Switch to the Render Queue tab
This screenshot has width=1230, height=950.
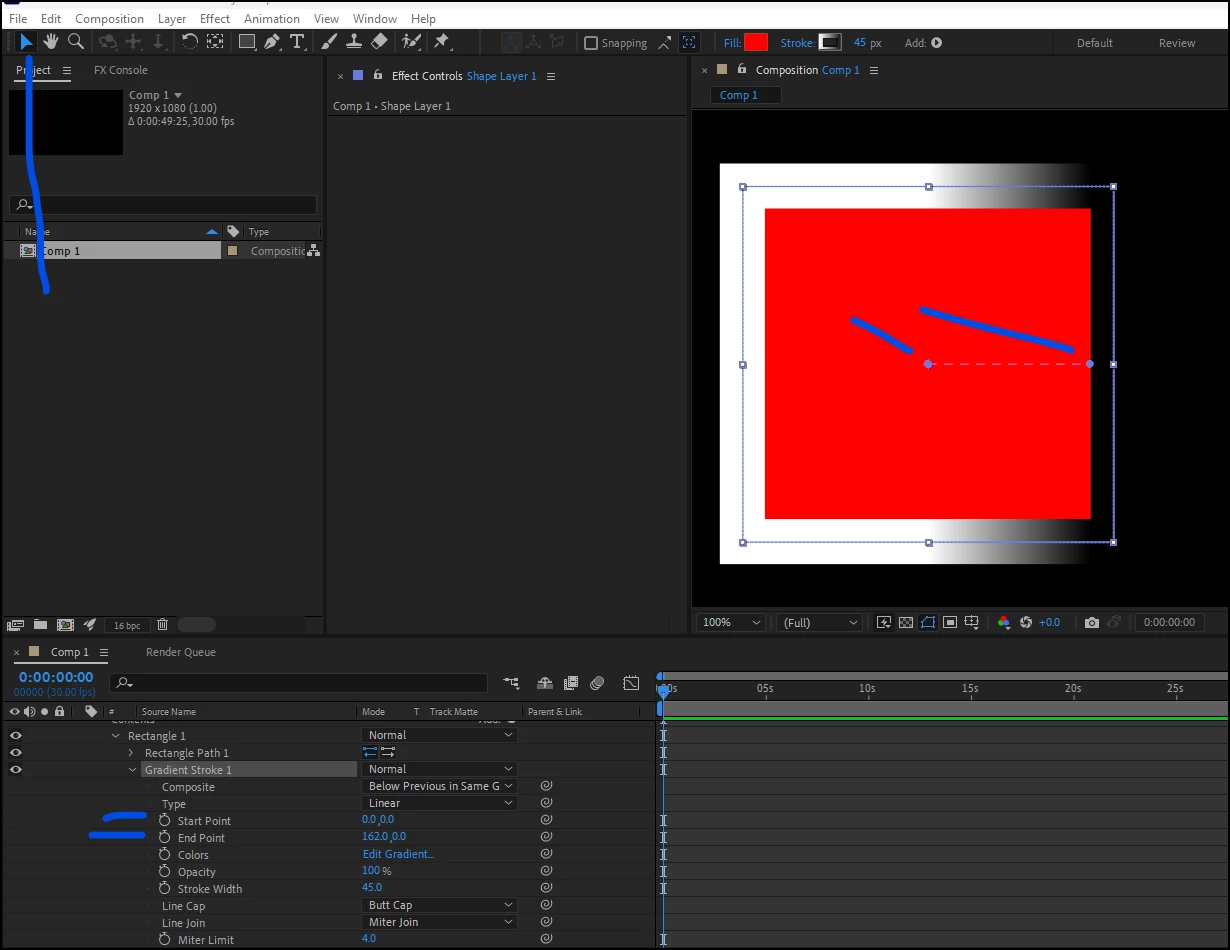pyautogui.click(x=181, y=652)
